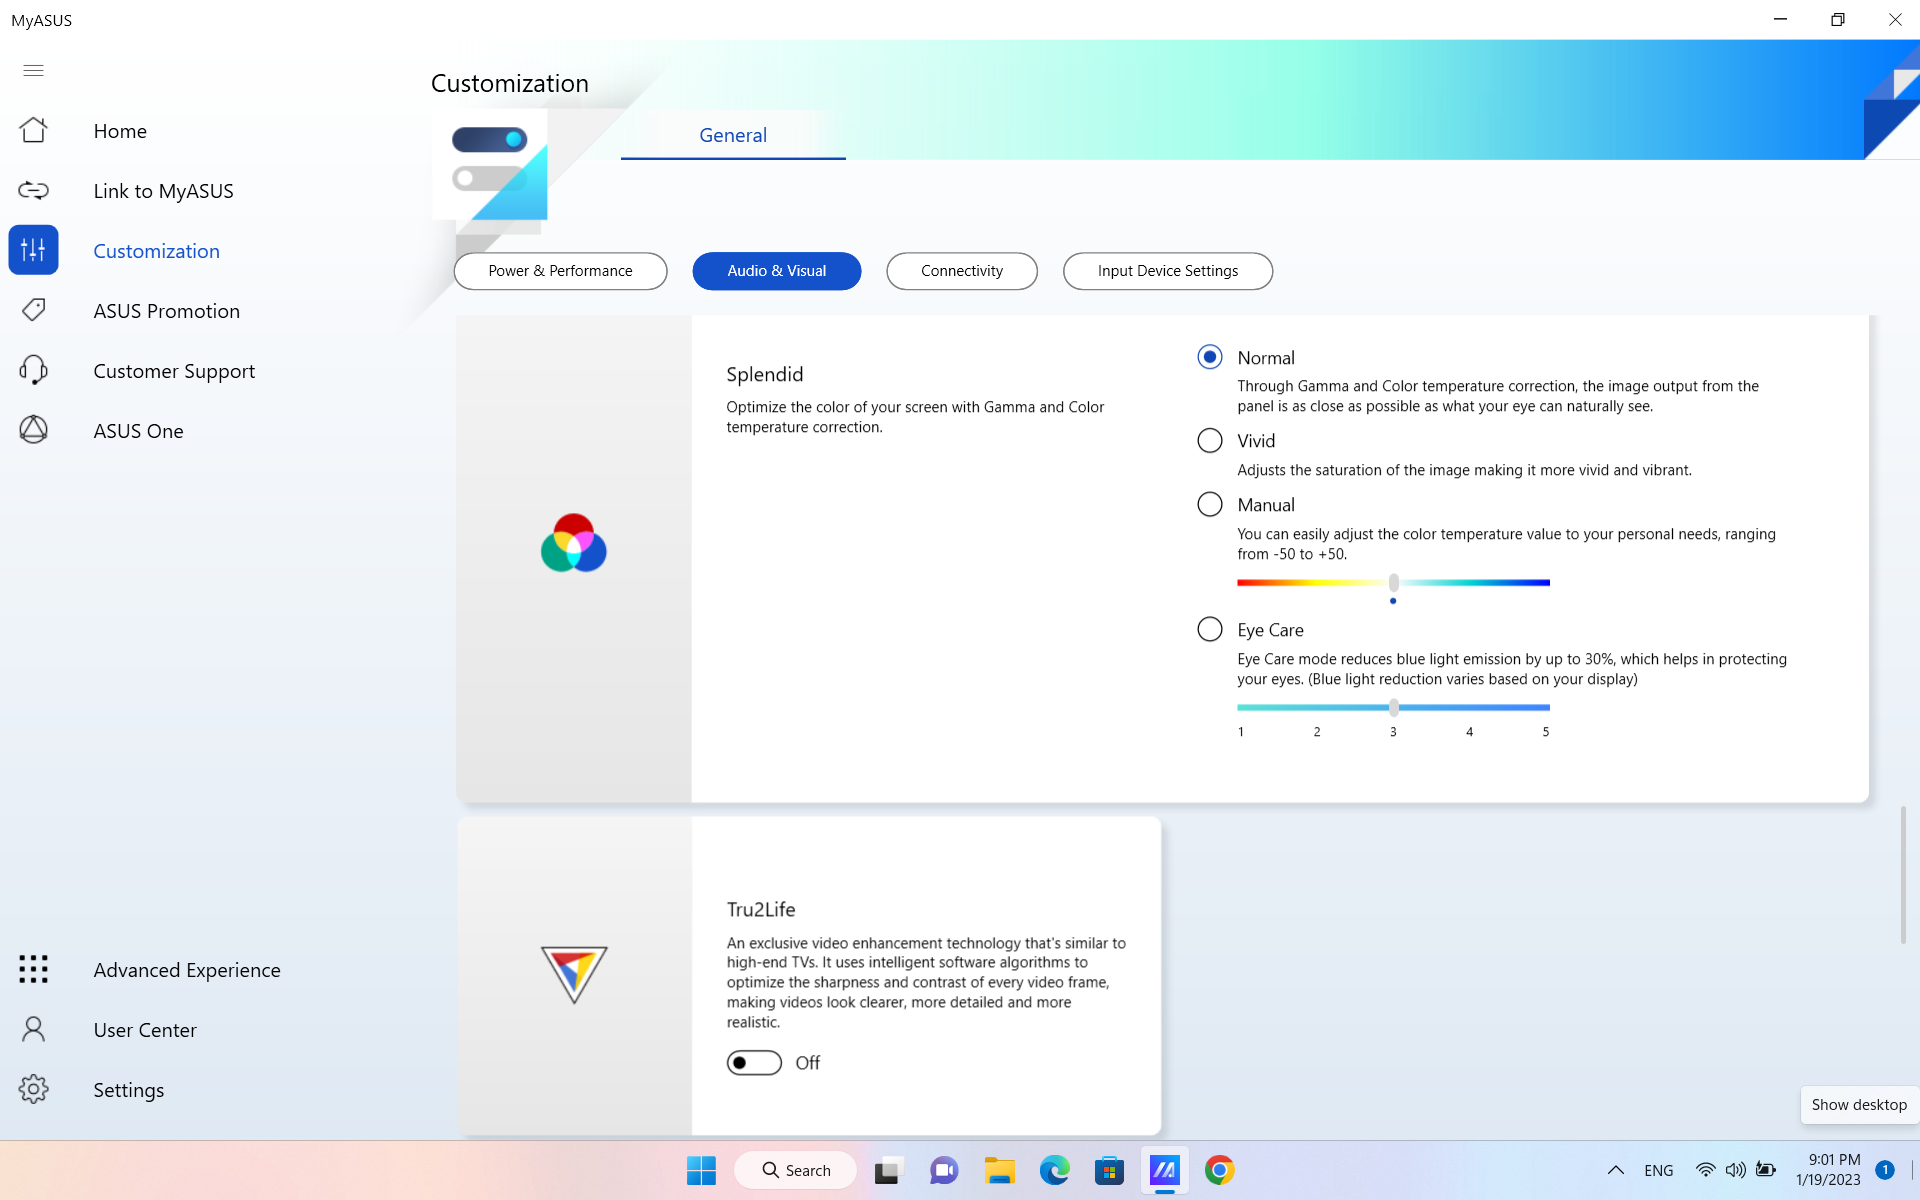Click the MyASUS taskbar icon
This screenshot has width=1920, height=1200.
point(1164,1170)
